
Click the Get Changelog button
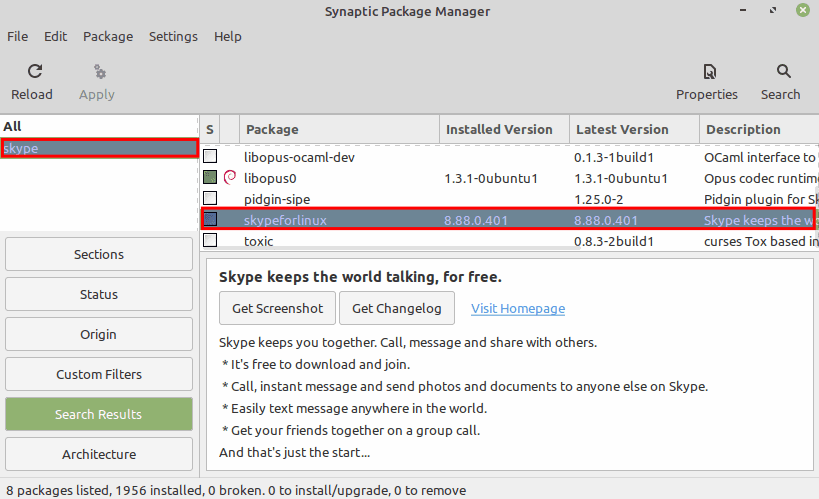(396, 308)
